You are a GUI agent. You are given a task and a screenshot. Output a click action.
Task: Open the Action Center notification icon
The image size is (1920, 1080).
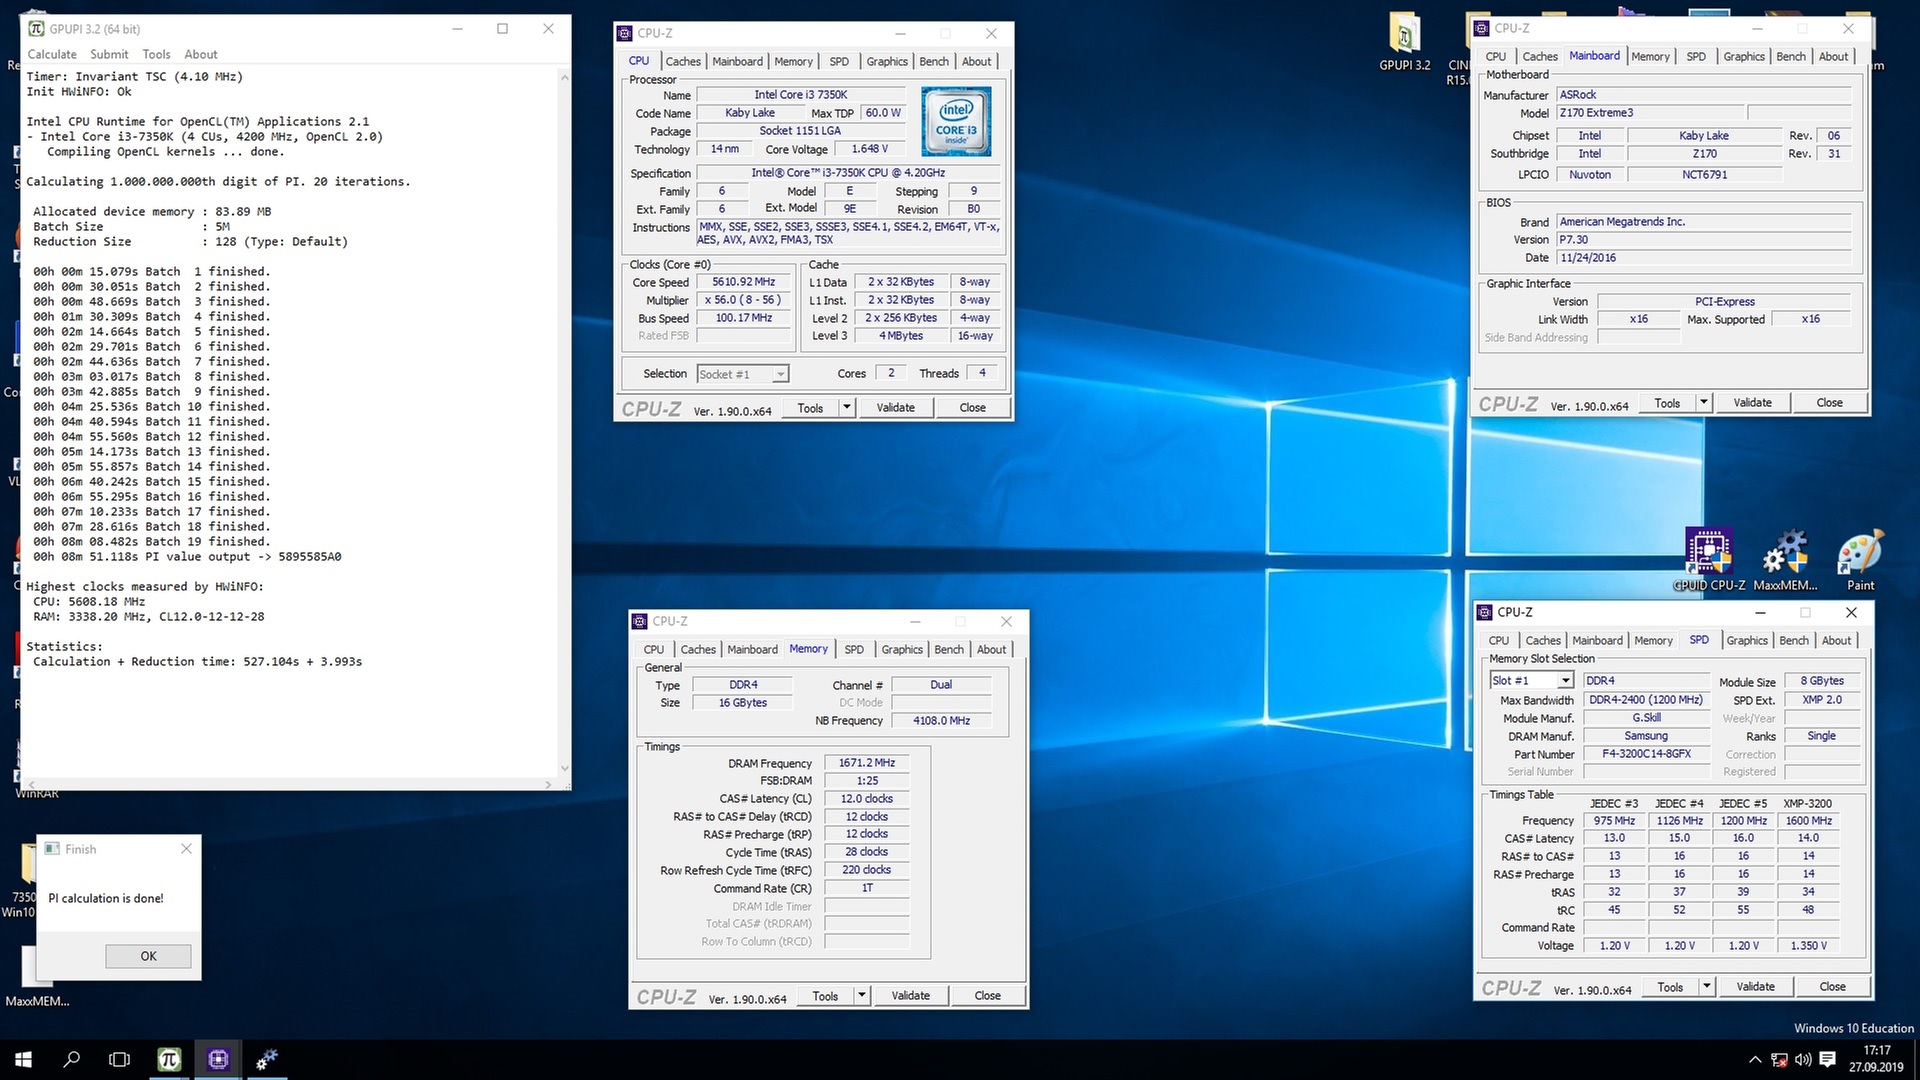click(x=1828, y=1060)
